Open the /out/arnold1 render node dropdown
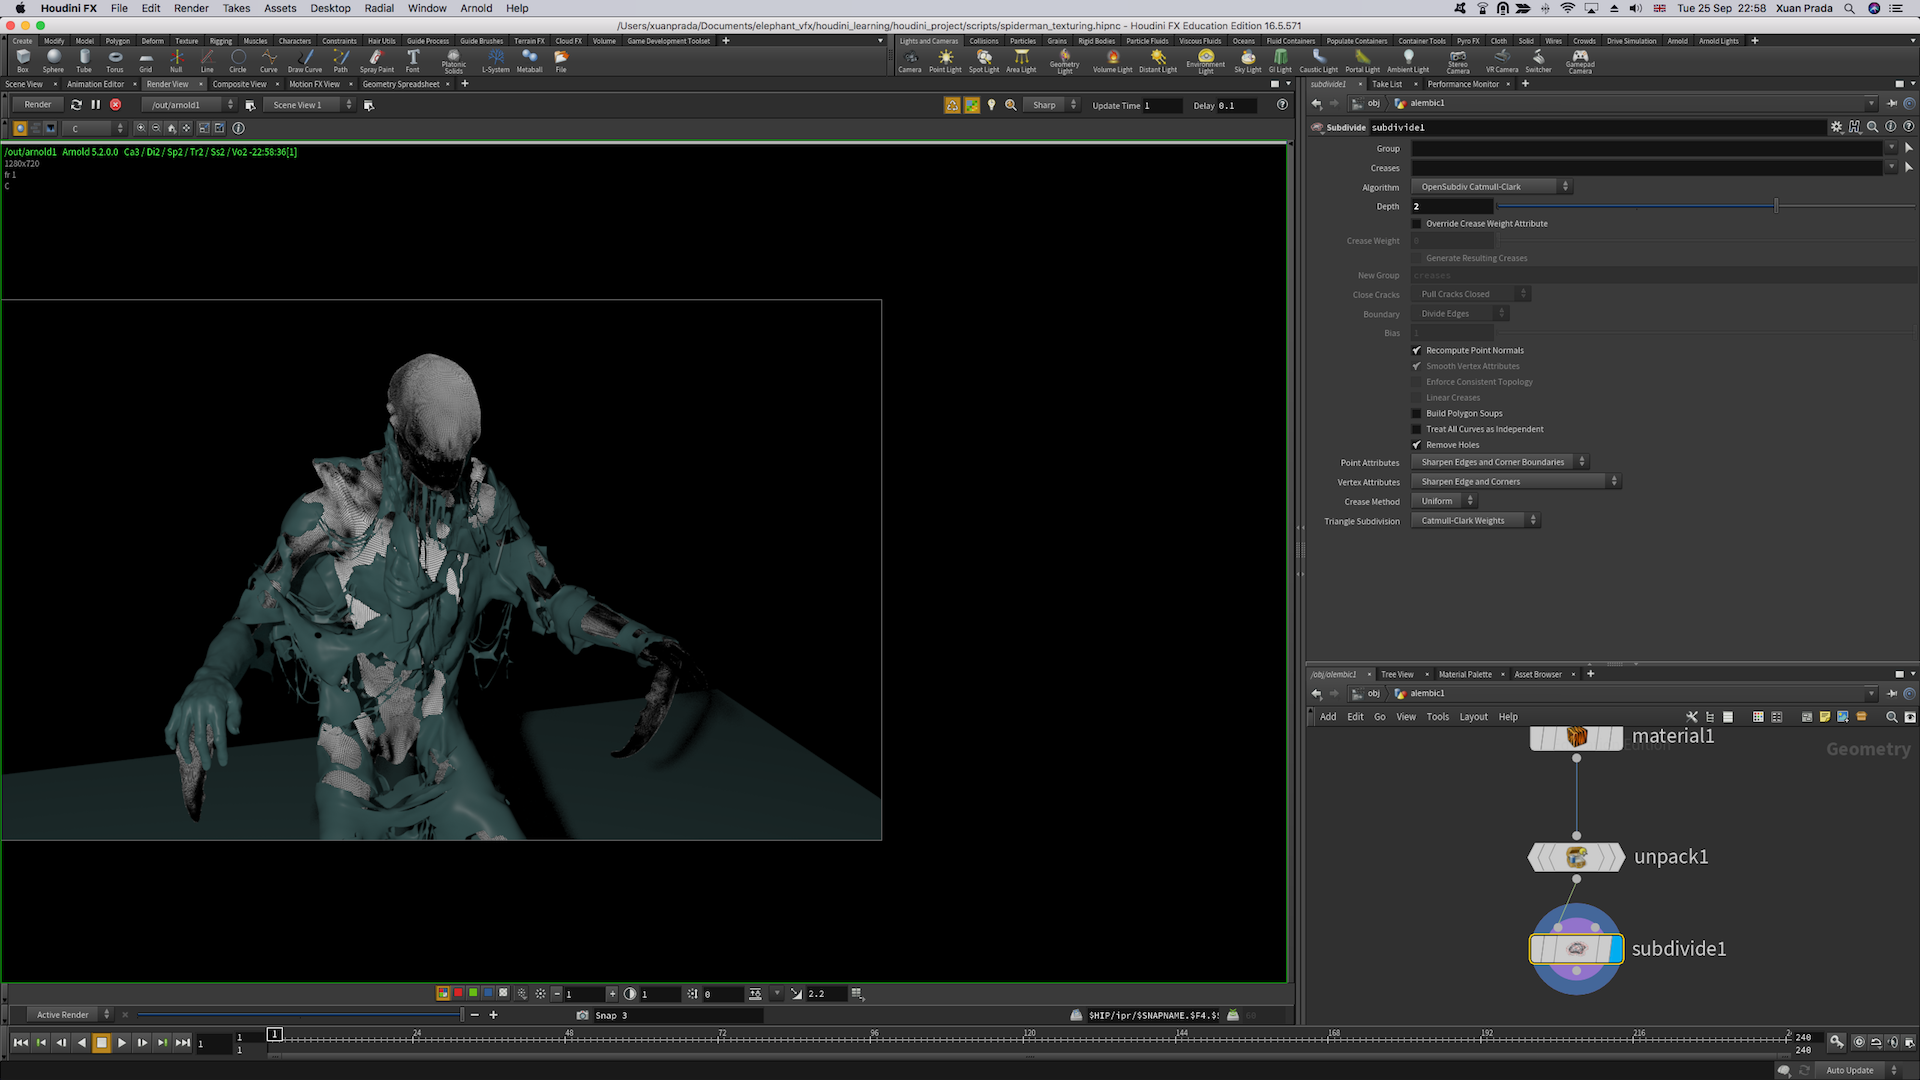 [x=189, y=105]
